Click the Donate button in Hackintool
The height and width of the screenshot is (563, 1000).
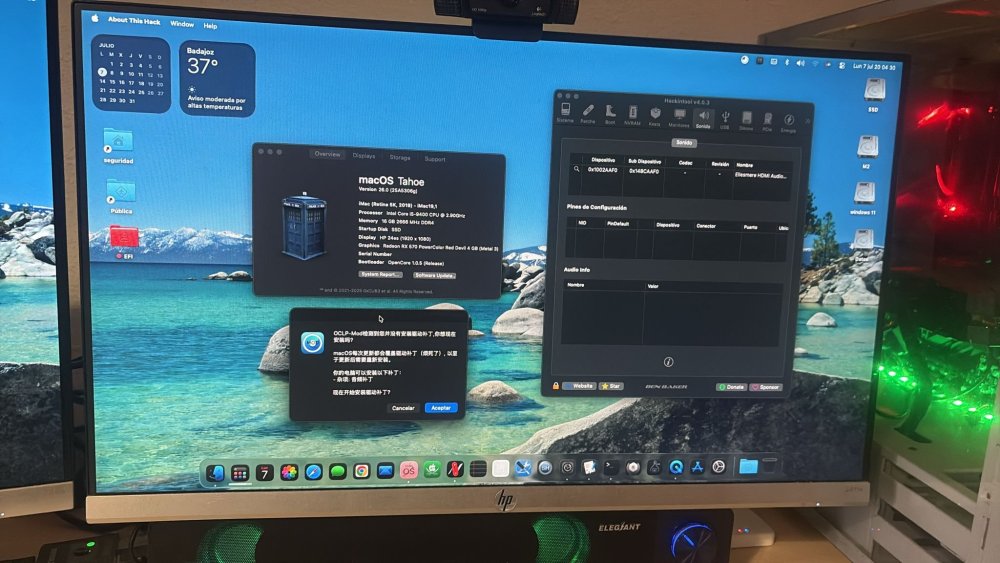pyautogui.click(x=731, y=386)
